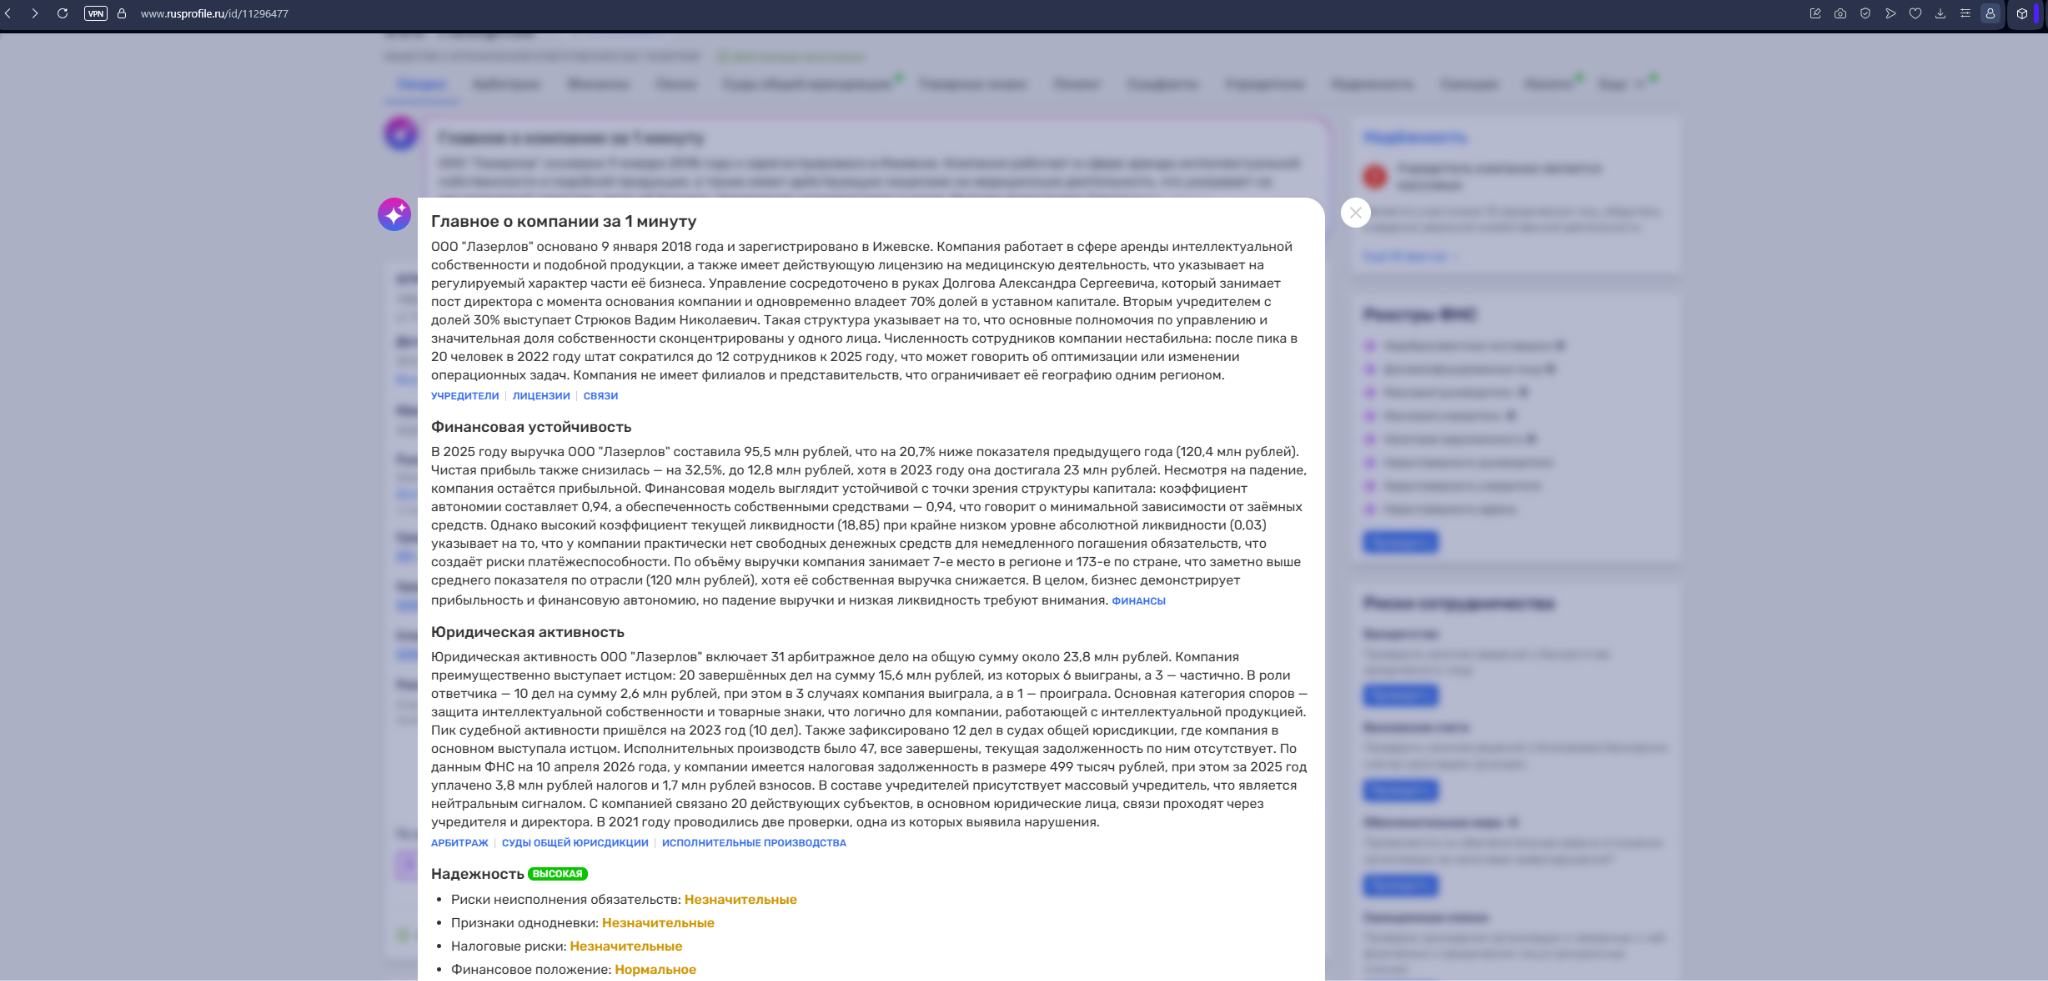This screenshot has width=2048, height=981.
Task: Click the 'Риски неисполнения обязательств:' label
Action: tap(566, 900)
